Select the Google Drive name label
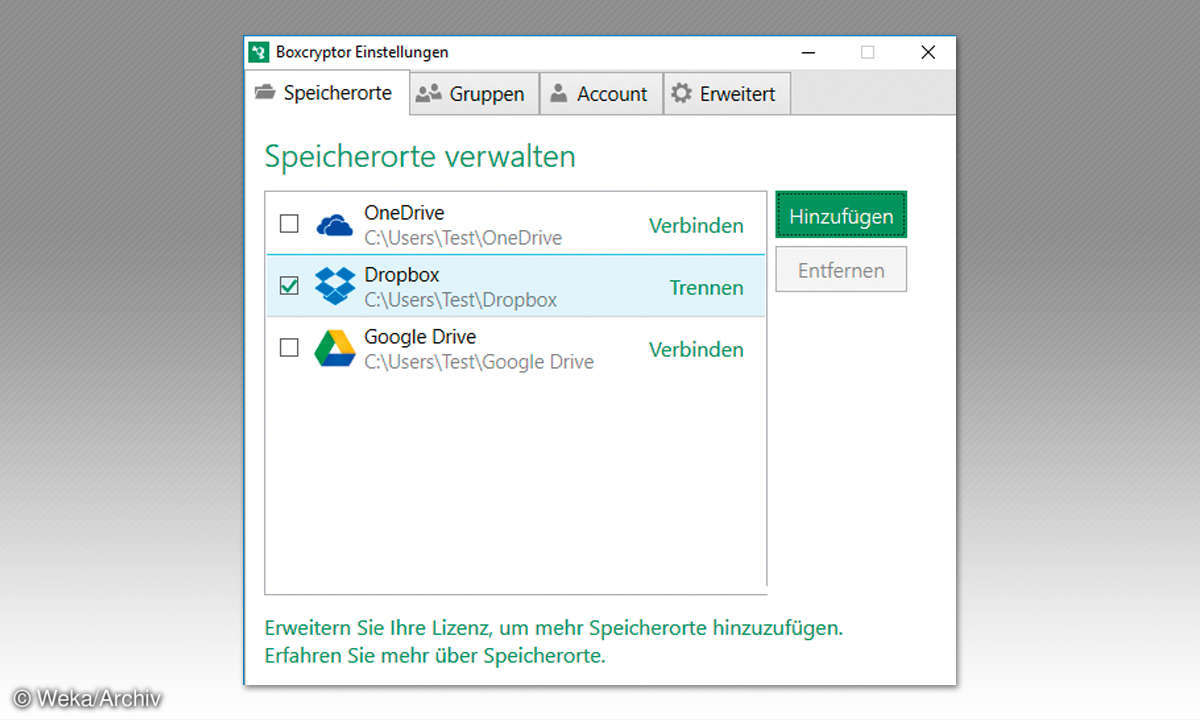 (x=420, y=337)
